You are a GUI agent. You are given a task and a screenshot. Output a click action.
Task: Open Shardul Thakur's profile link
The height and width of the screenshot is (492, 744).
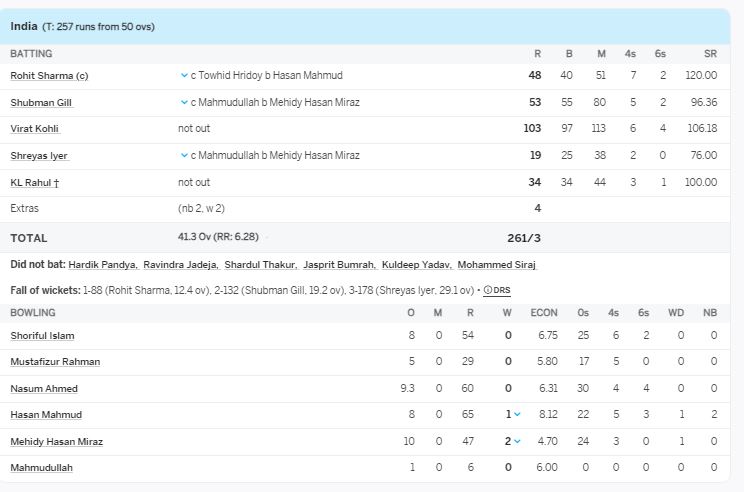[x=266, y=265]
